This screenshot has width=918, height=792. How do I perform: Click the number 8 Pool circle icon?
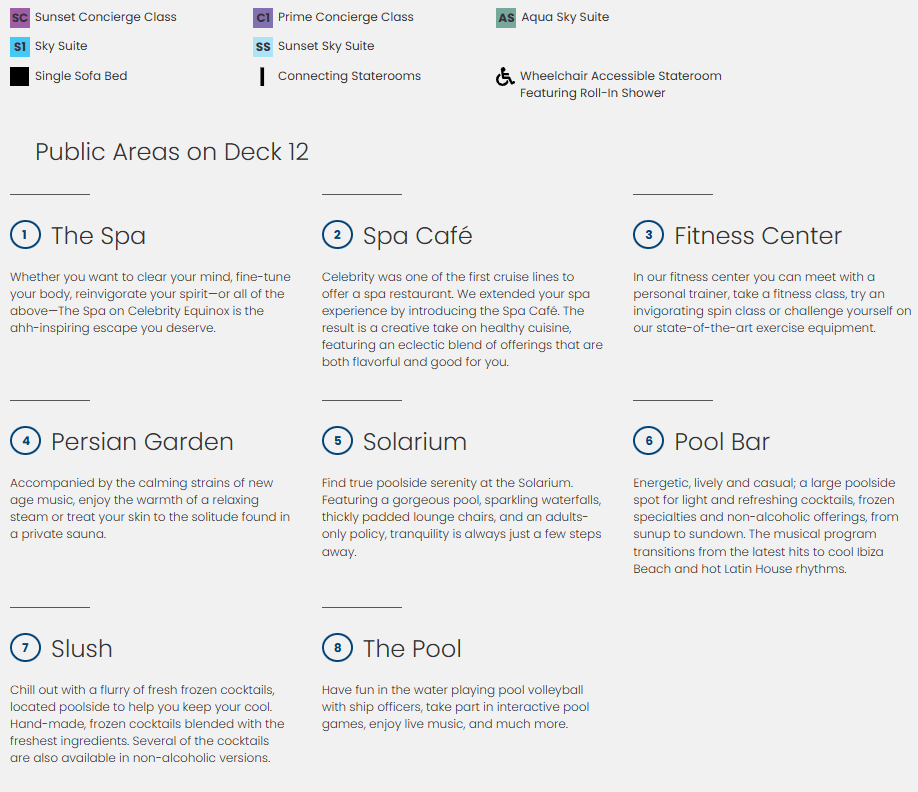(x=337, y=648)
